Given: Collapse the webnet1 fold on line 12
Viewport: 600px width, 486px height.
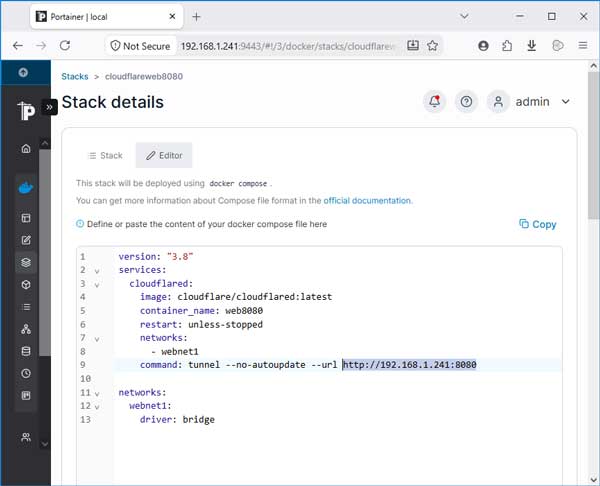Looking at the screenshot, I should pos(97,407).
